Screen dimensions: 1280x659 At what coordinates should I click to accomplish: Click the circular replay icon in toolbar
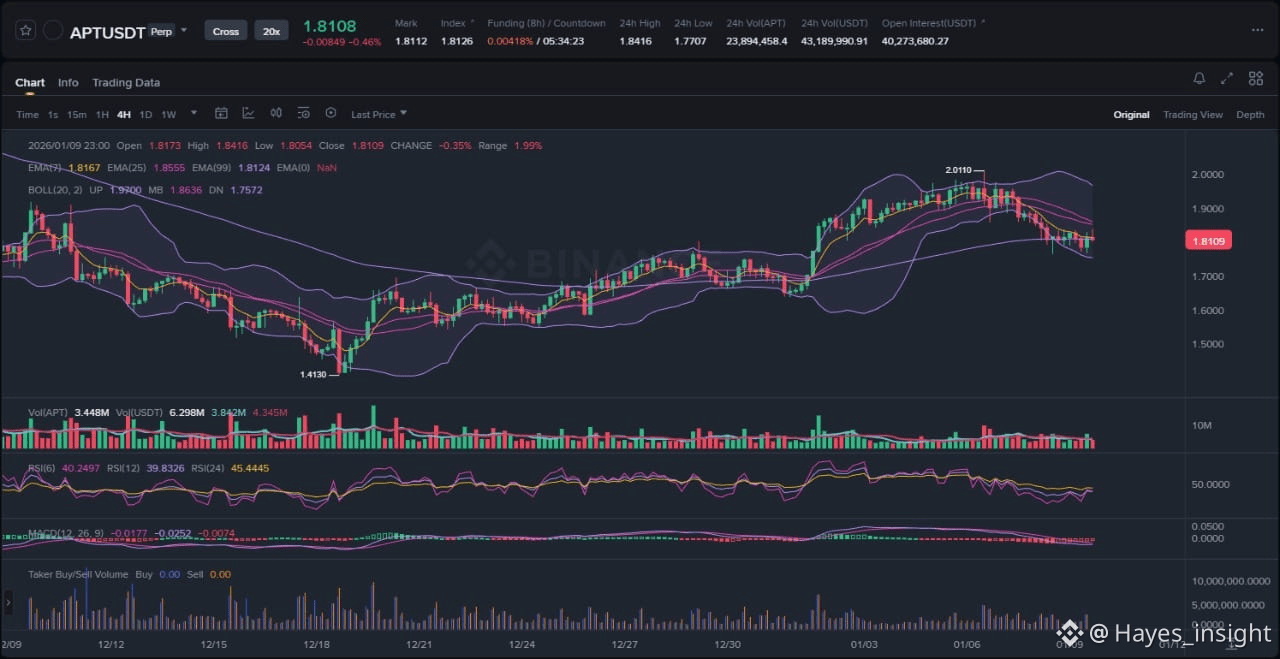click(x=331, y=114)
